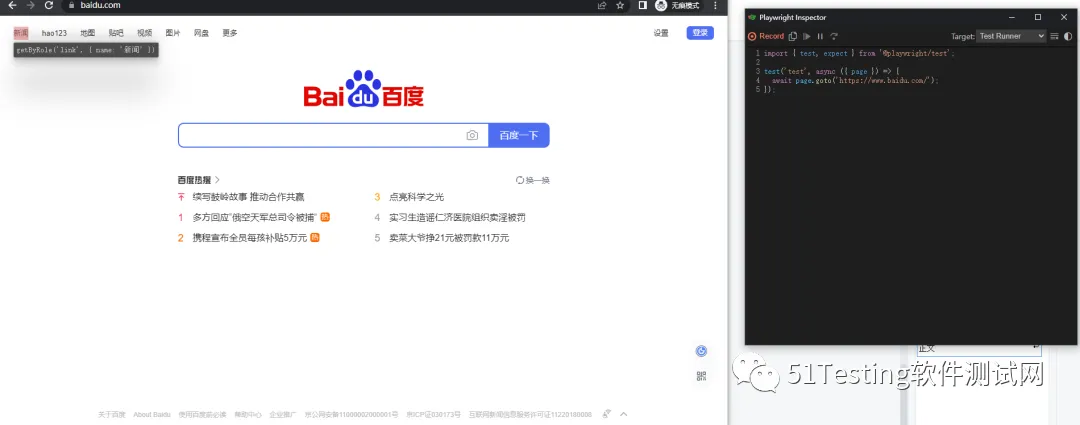Click the import statement code line
The image size is (1080, 425).
860,53
